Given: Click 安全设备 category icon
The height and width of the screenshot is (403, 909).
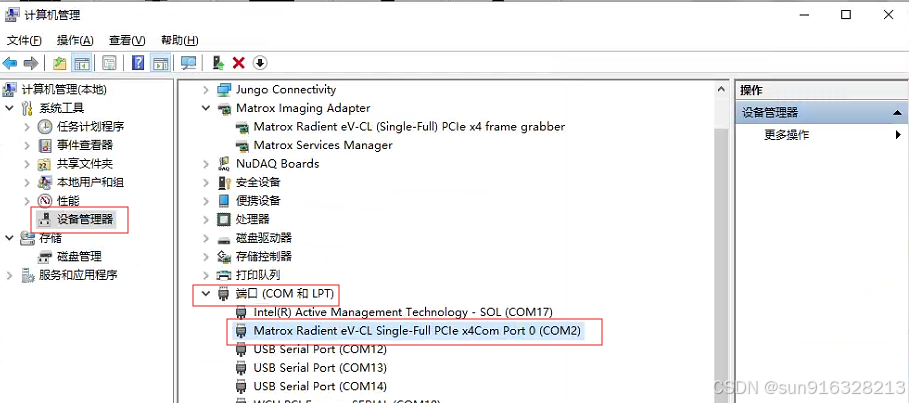Looking at the screenshot, I should click(224, 183).
